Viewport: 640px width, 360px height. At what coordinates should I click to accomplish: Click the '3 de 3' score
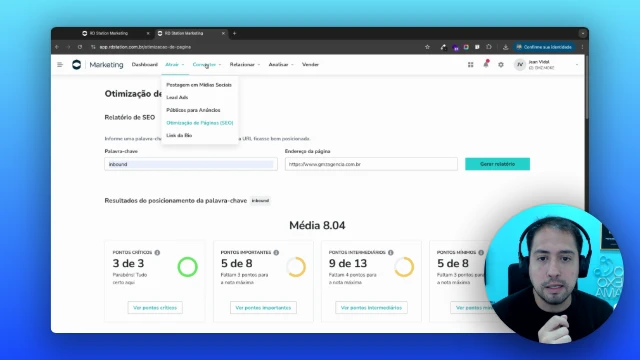point(128,264)
